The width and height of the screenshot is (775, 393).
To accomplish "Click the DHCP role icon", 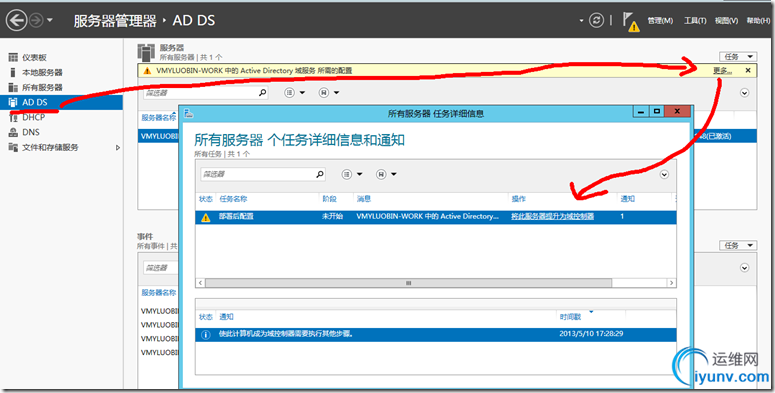I will tap(13, 117).
